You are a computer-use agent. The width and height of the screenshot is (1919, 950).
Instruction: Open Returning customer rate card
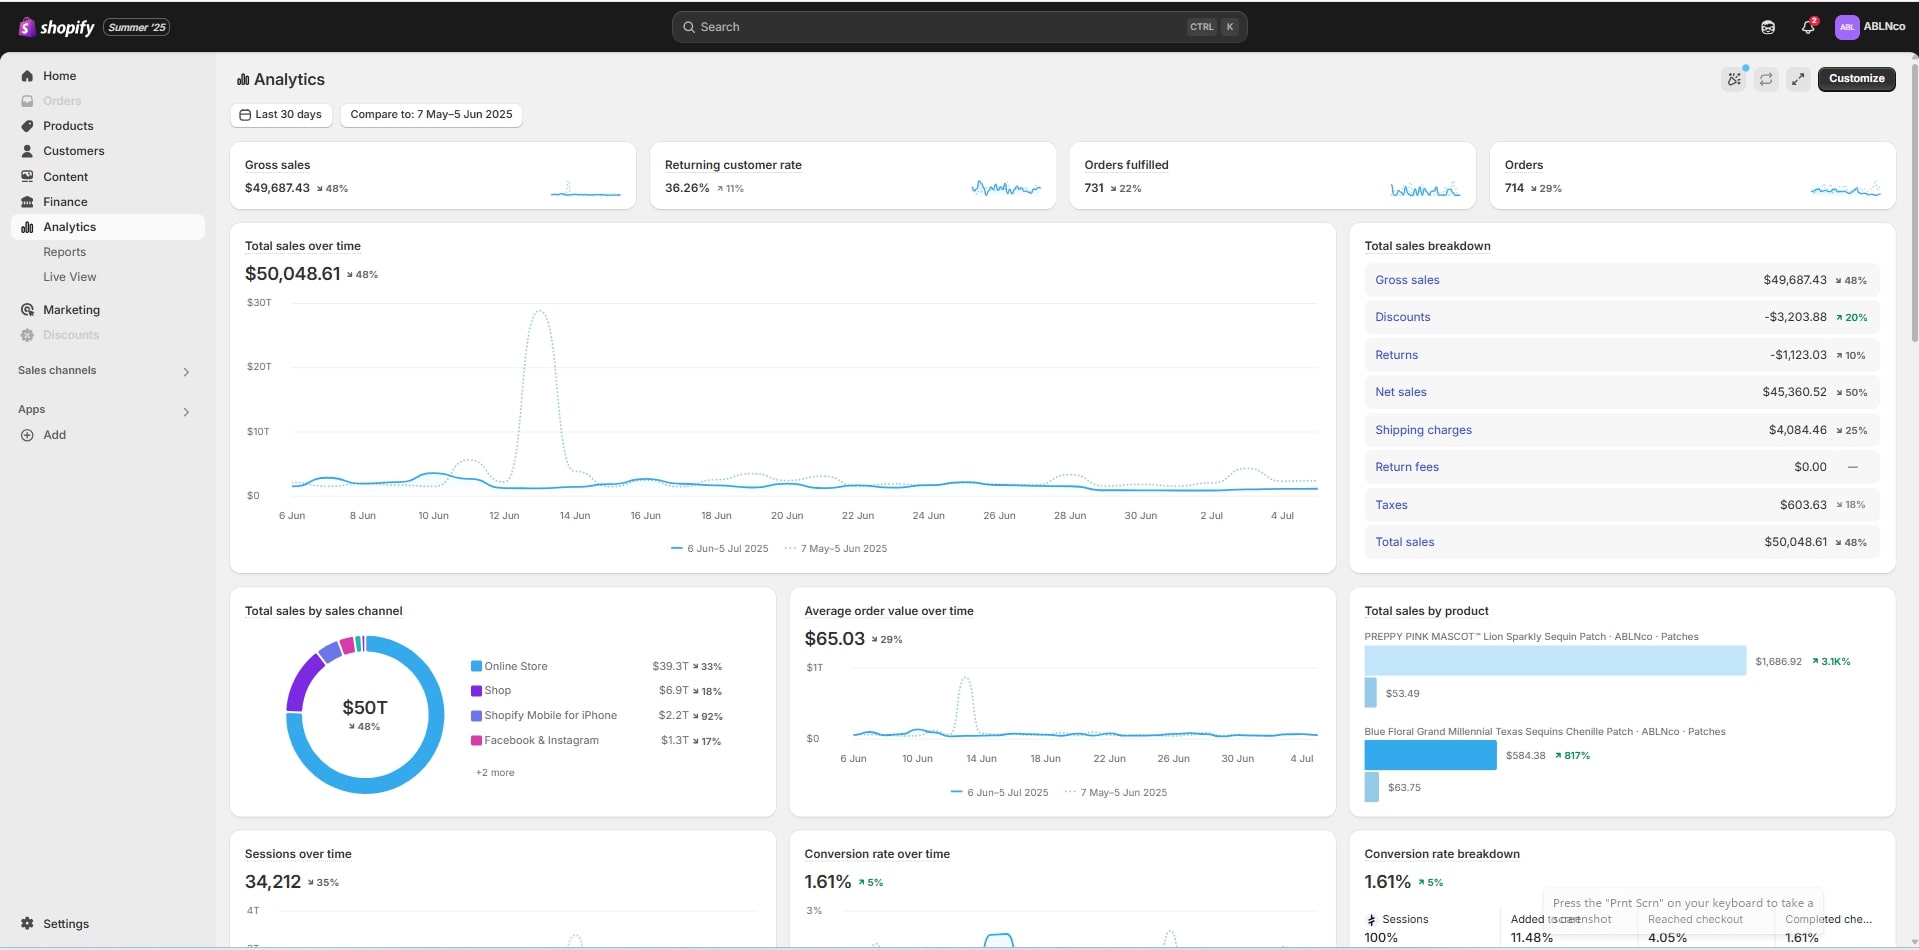point(852,176)
